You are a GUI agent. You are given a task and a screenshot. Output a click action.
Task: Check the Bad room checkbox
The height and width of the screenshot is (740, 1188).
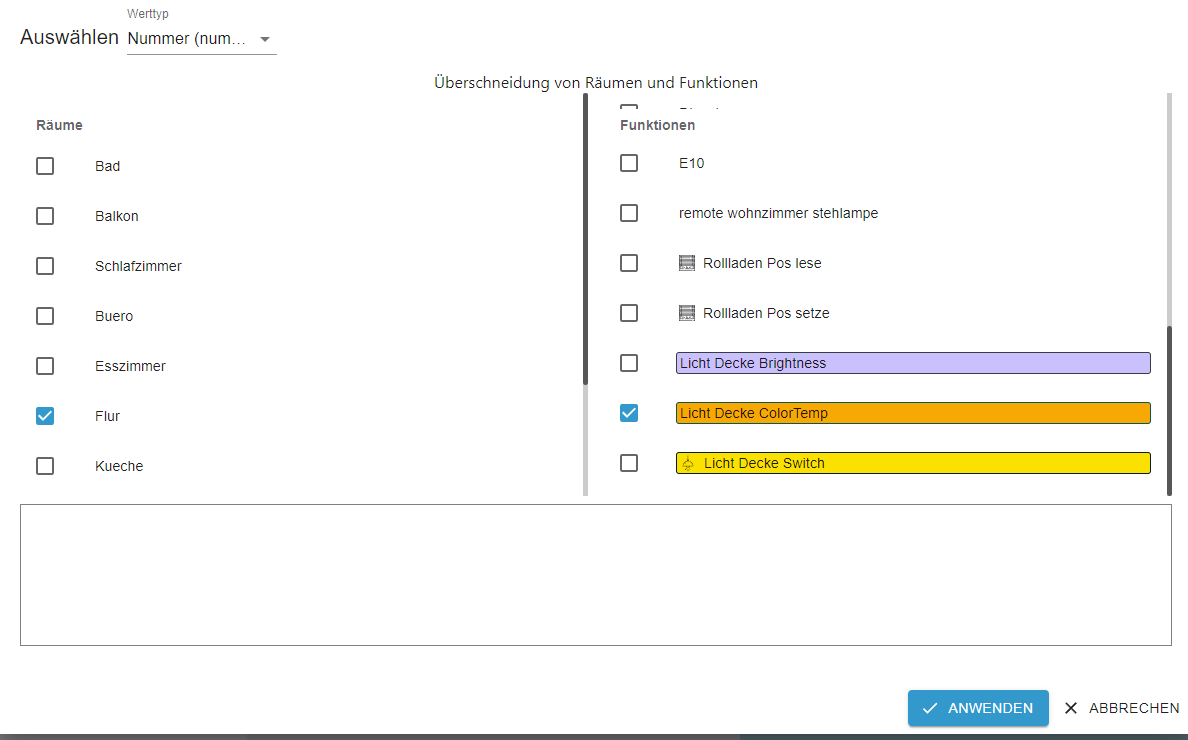[x=45, y=166]
